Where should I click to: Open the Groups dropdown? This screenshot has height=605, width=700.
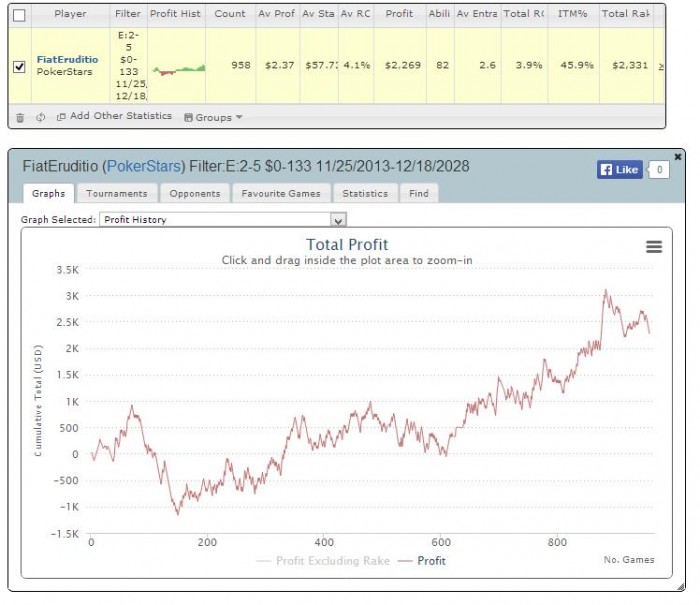coord(213,117)
